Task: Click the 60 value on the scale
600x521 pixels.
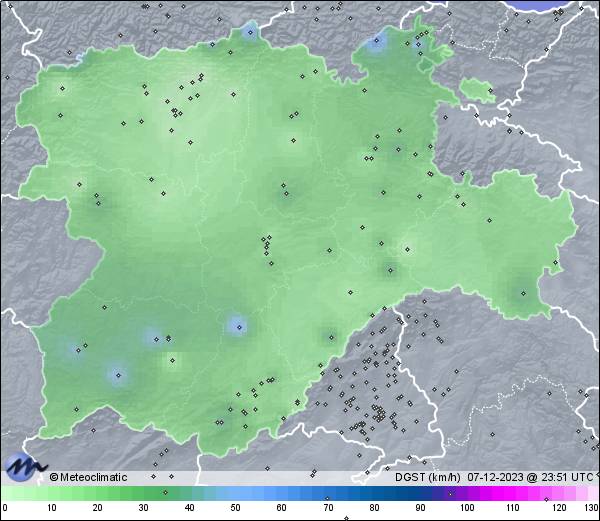Action: (x=282, y=508)
